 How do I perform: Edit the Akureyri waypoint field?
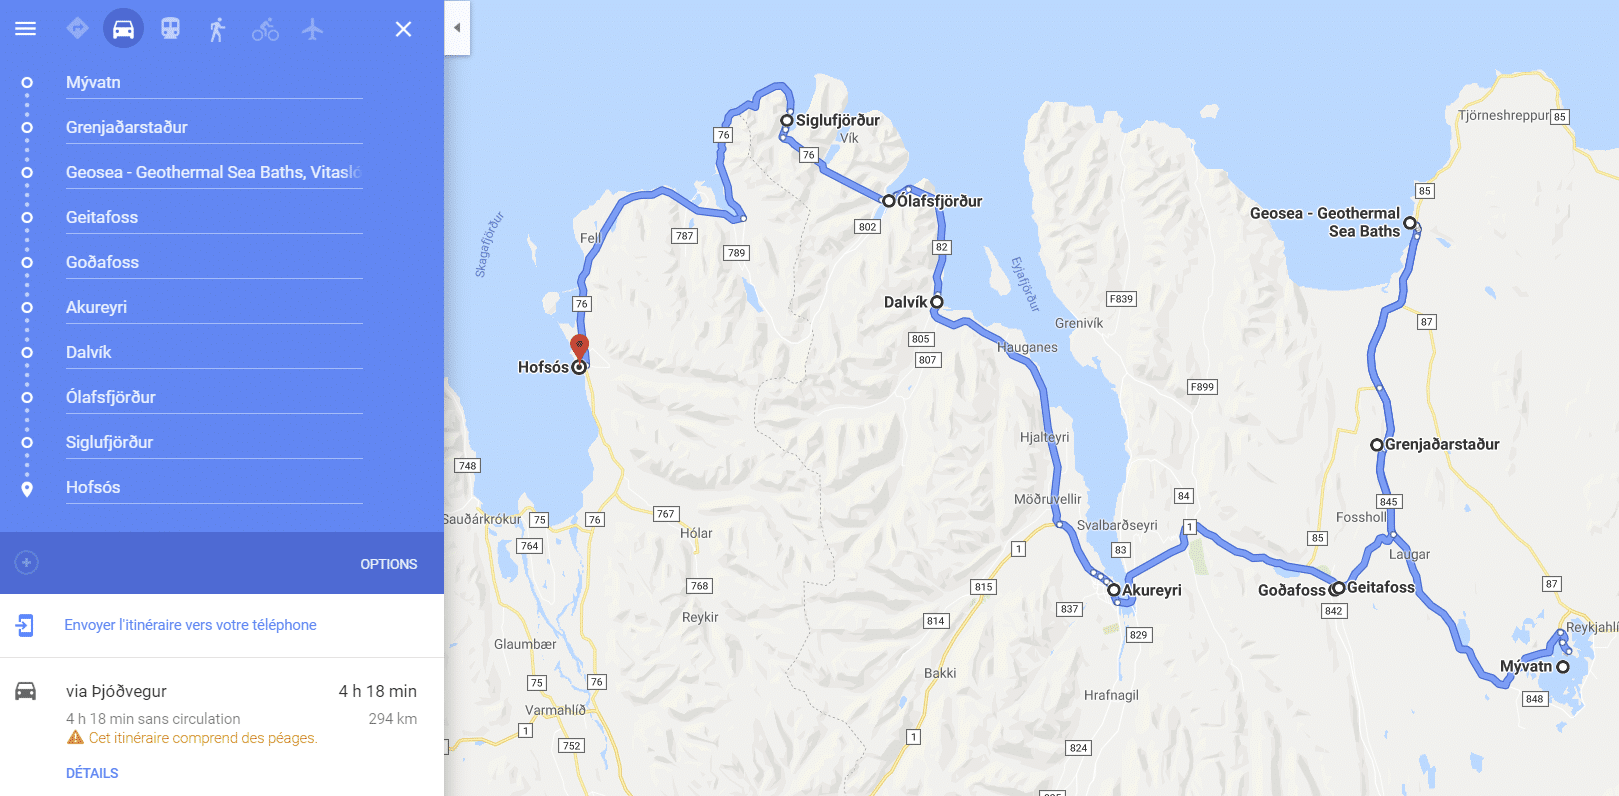[x=214, y=308]
